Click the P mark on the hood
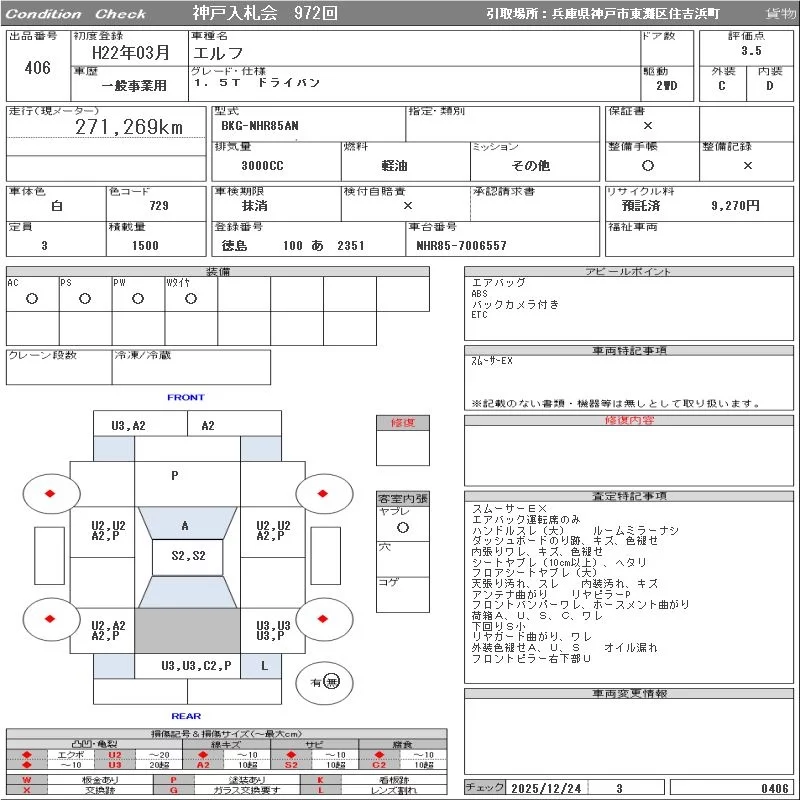 tap(175, 476)
